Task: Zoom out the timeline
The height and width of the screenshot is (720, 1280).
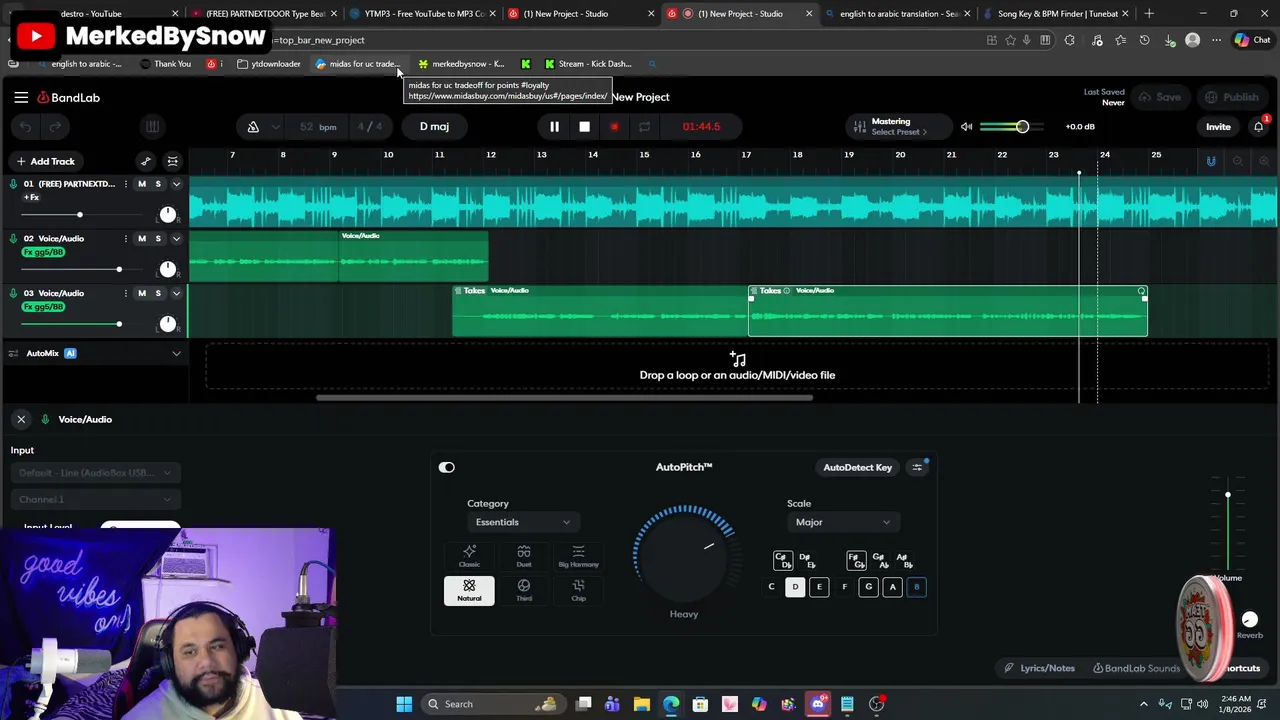Action: pos(1238,161)
